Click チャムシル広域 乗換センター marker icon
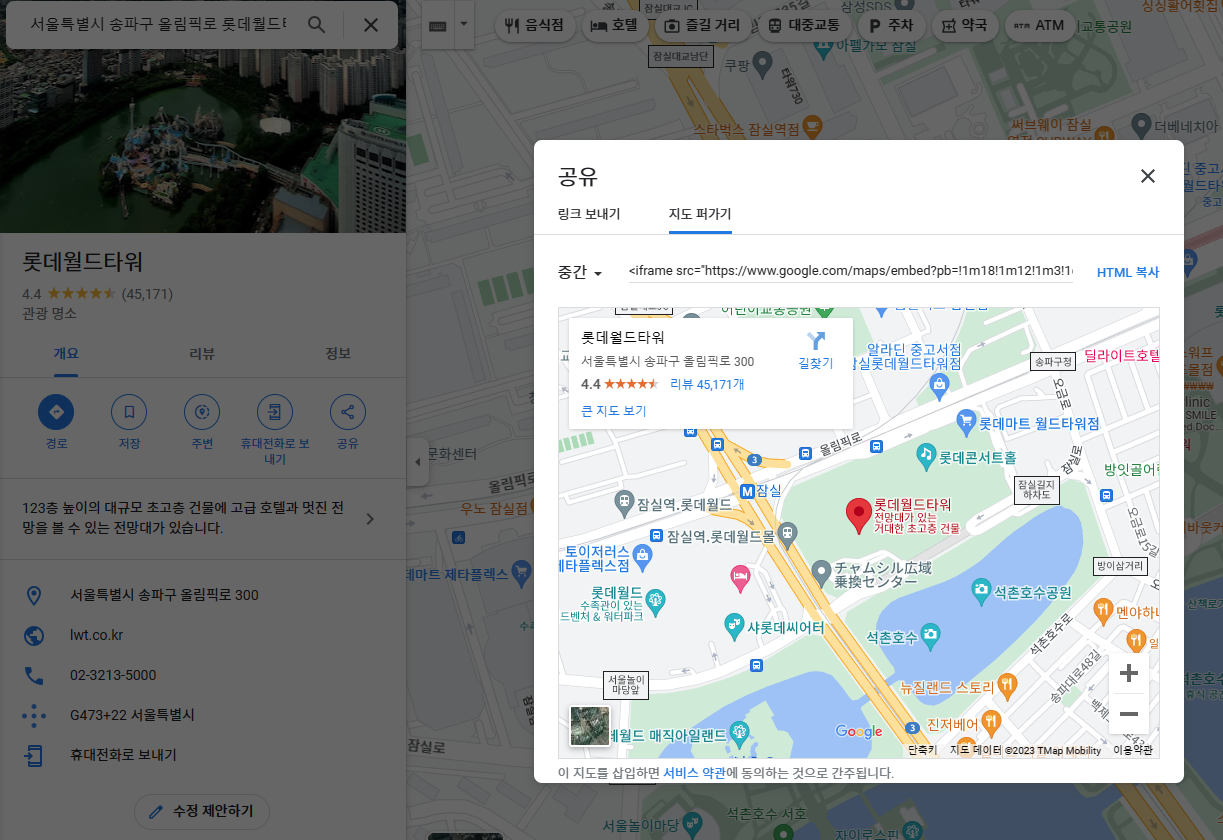 [x=821, y=572]
